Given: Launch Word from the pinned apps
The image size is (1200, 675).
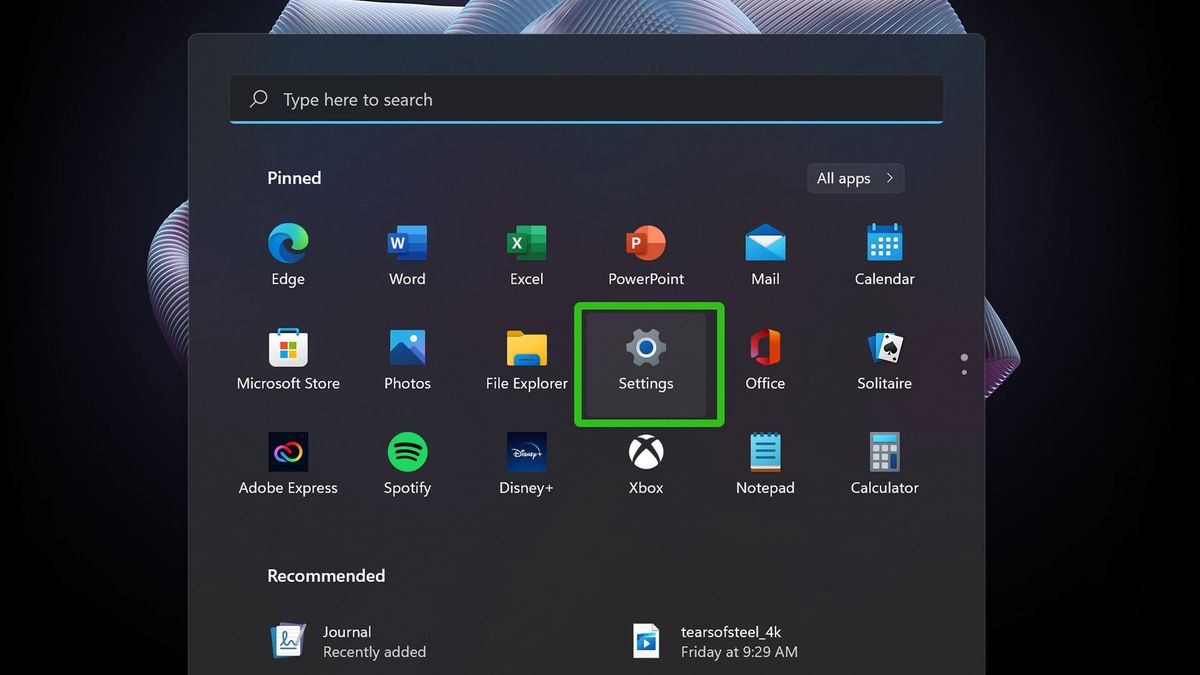Looking at the screenshot, I should tap(406, 243).
